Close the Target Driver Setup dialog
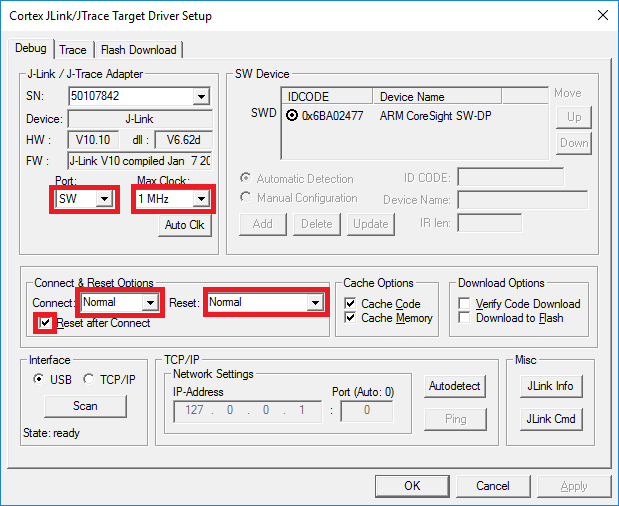 [x=603, y=15]
